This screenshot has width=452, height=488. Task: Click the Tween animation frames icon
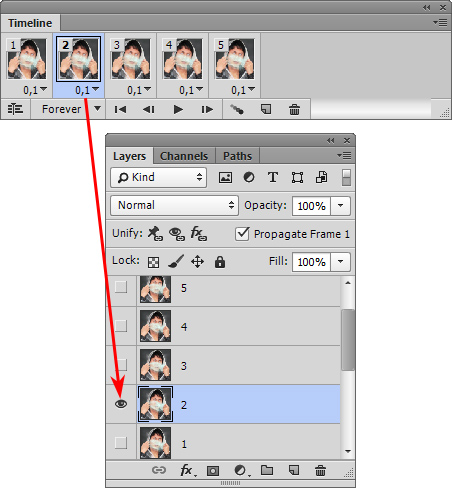pyautogui.click(x=237, y=109)
